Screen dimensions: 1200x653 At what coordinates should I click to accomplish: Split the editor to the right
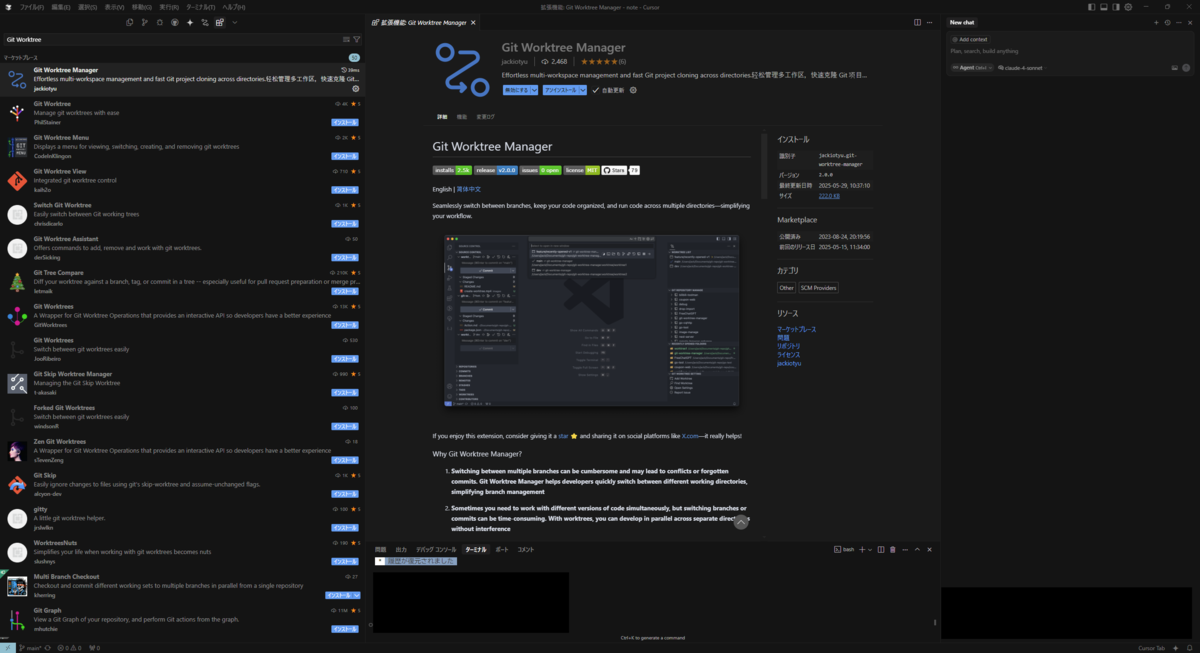coord(917,22)
